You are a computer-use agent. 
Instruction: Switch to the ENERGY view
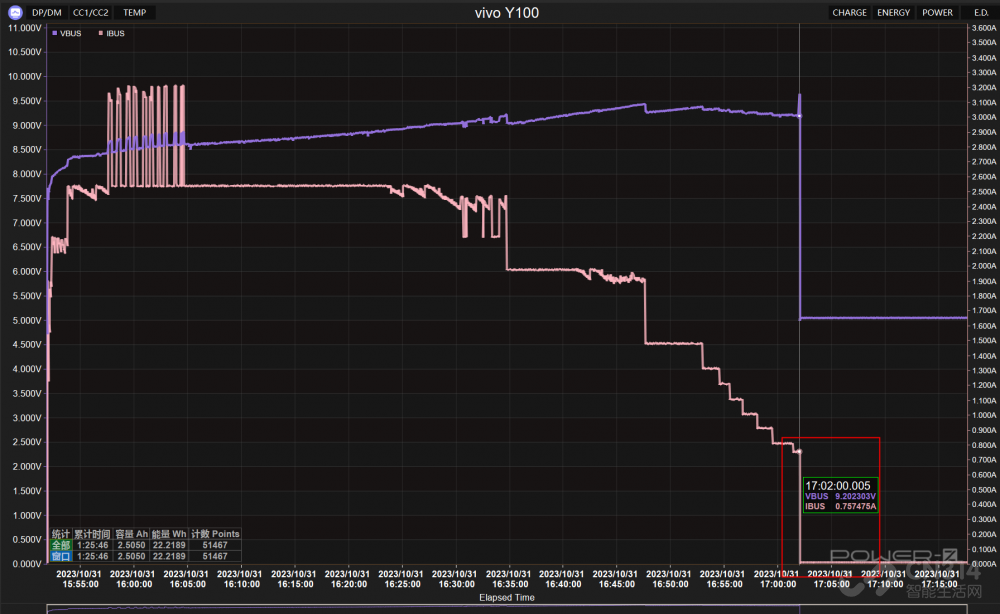[x=893, y=12]
